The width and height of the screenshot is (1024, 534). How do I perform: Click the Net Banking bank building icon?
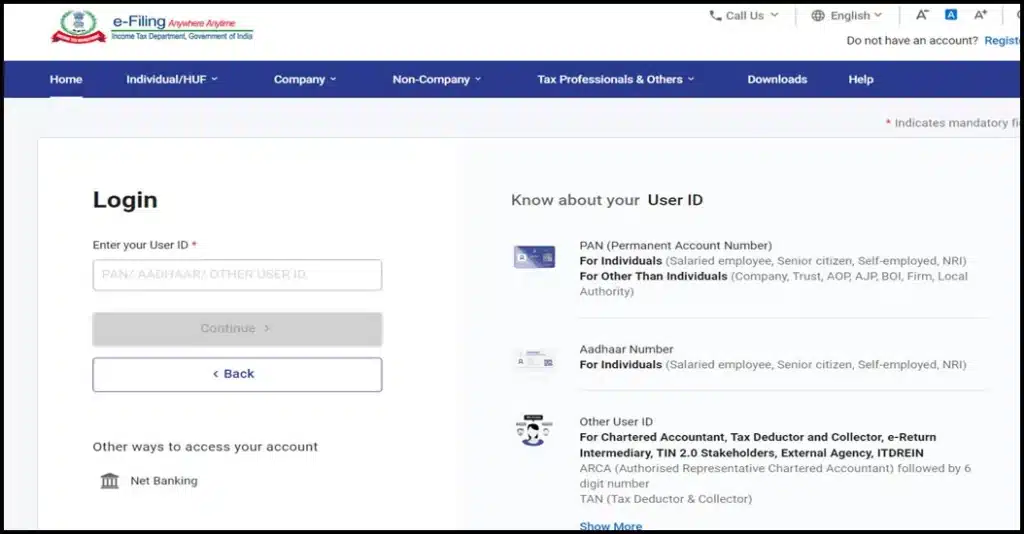pos(110,481)
